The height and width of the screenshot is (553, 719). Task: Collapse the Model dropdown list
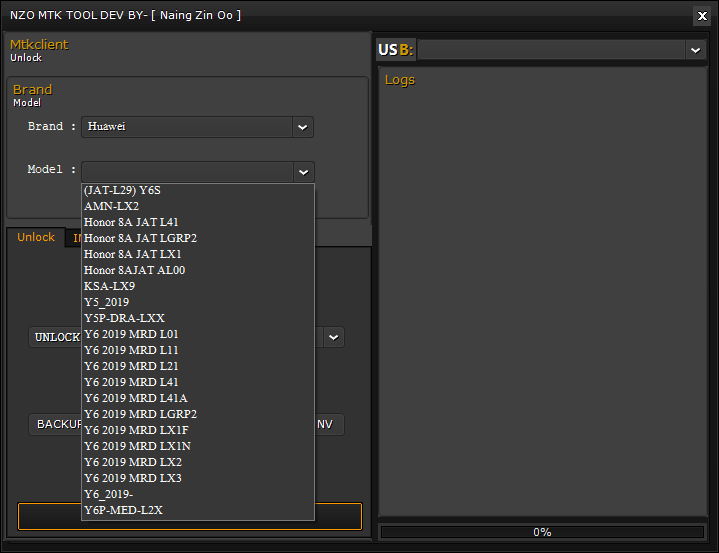[303, 172]
